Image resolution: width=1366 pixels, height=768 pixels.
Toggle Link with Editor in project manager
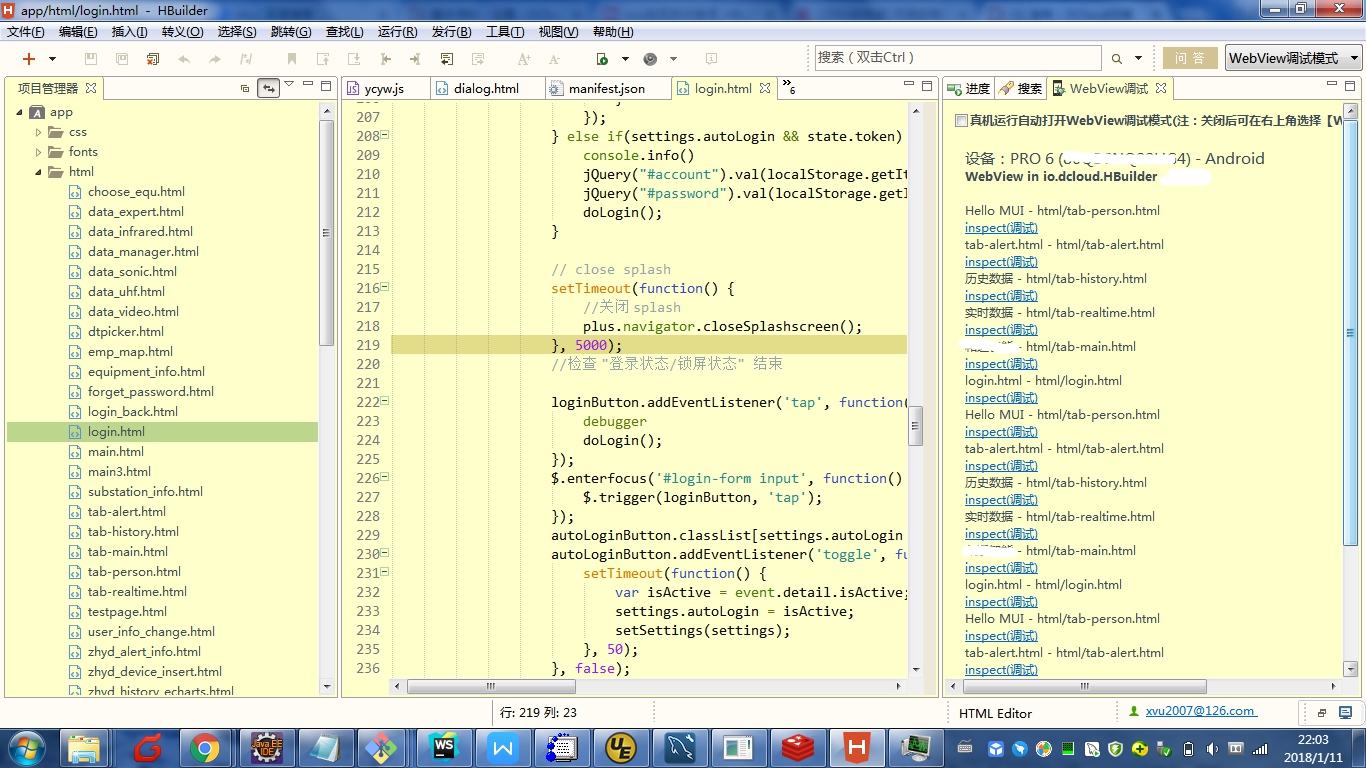click(x=267, y=88)
